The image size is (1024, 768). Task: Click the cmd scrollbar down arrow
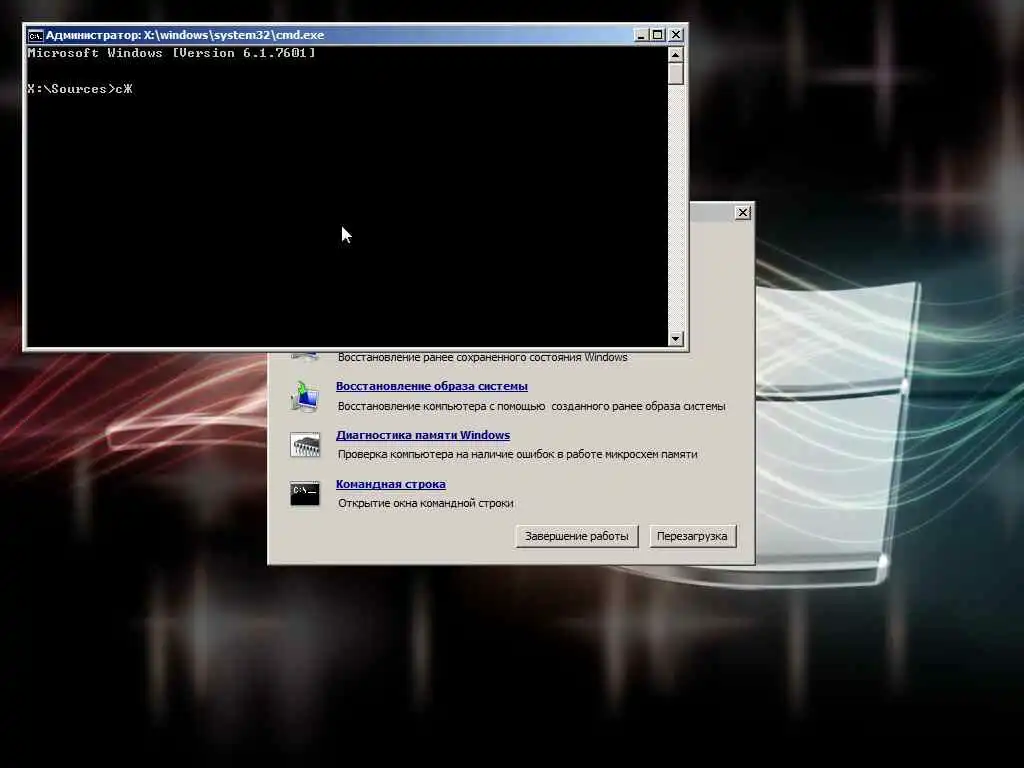point(676,338)
